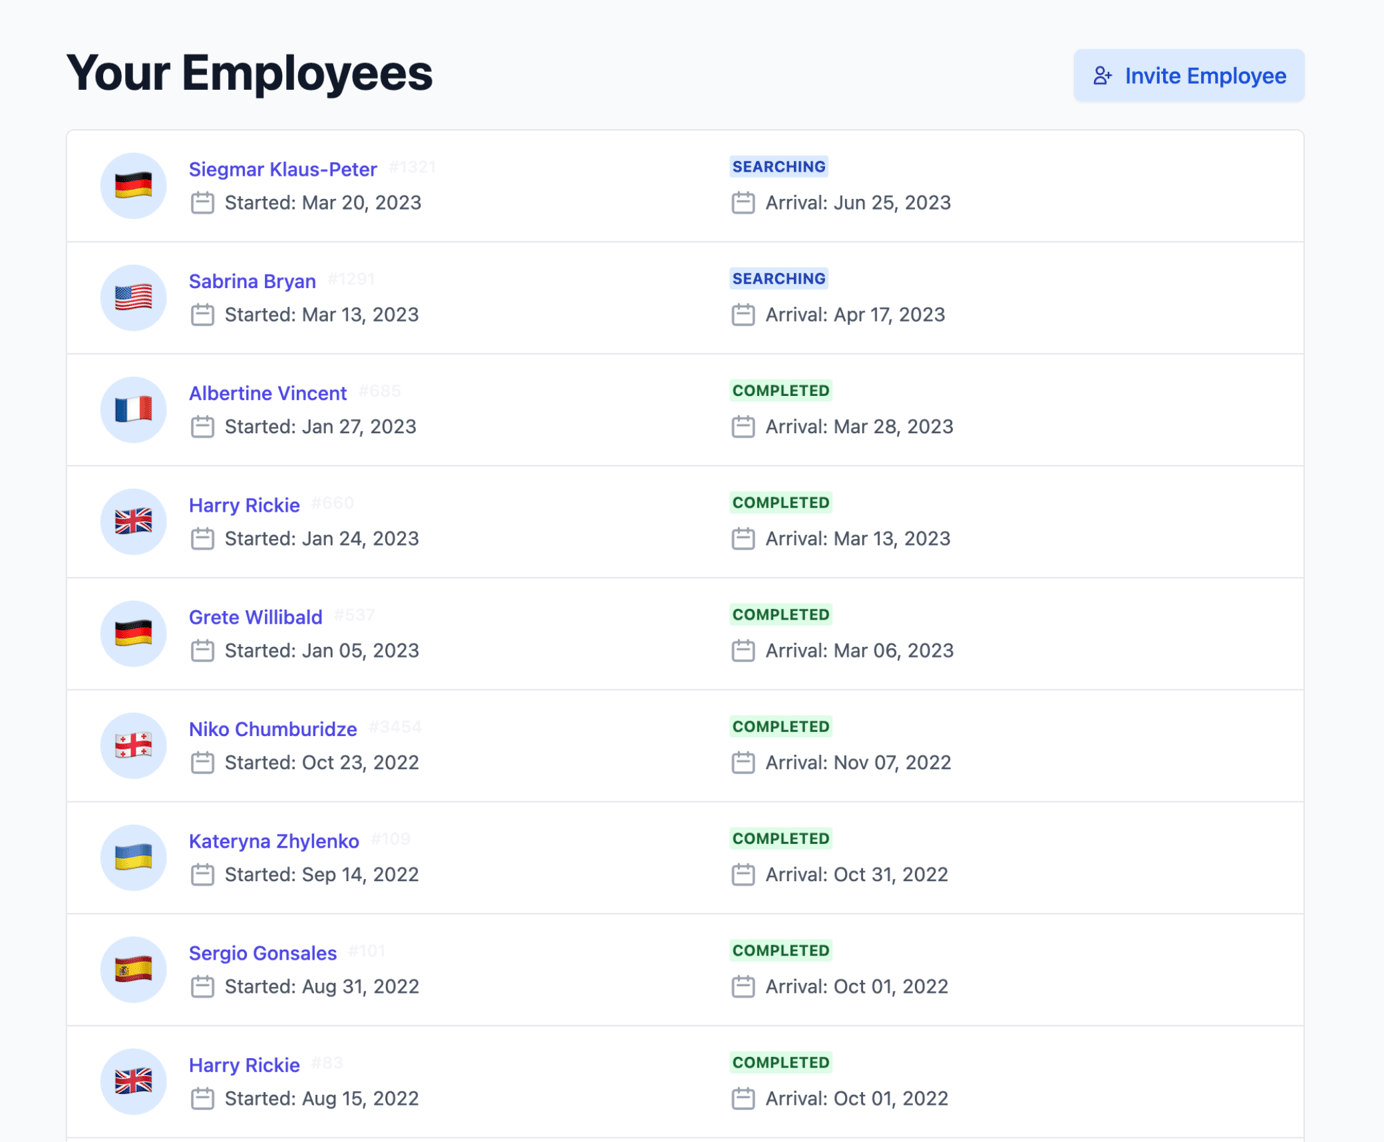Image resolution: width=1384 pixels, height=1142 pixels.
Task: Click the calendar icon beside Arrival Apr 17, 2023
Action: [x=743, y=315]
